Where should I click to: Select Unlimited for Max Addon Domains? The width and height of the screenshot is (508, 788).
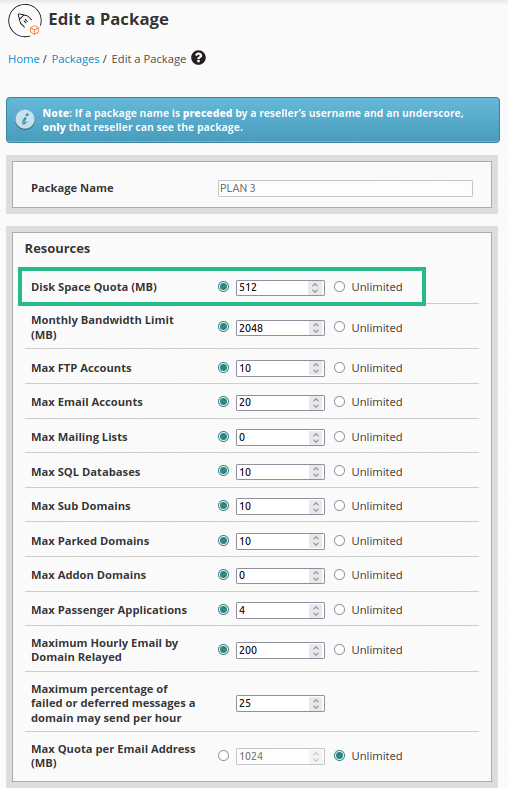click(x=340, y=574)
